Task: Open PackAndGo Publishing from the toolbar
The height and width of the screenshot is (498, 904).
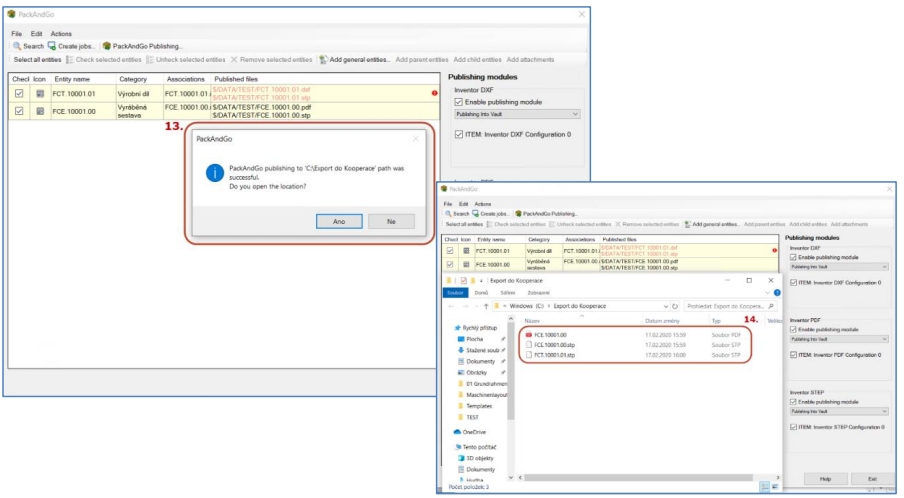Action: click(107, 46)
